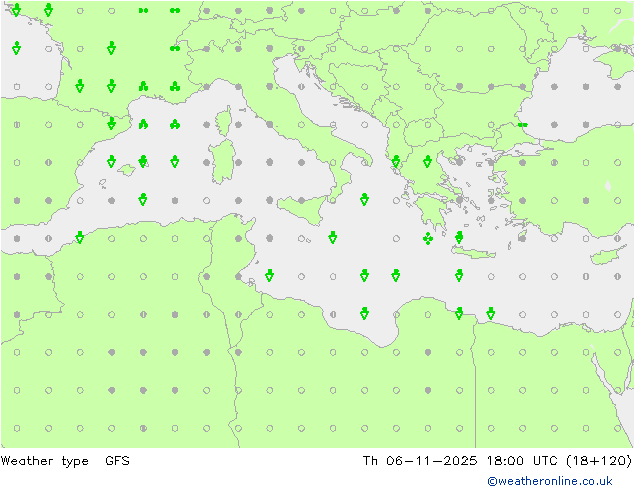634x490 pixels.
Task: Click the "(18+120)" forecast offset text
Action: pos(599,460)
